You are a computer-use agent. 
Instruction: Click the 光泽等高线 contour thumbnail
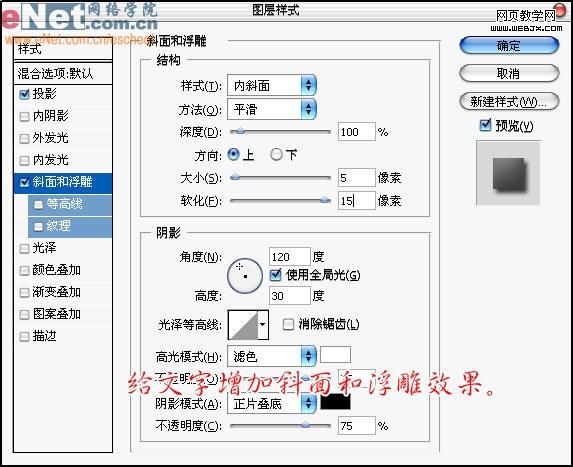(x=243, y=325)
